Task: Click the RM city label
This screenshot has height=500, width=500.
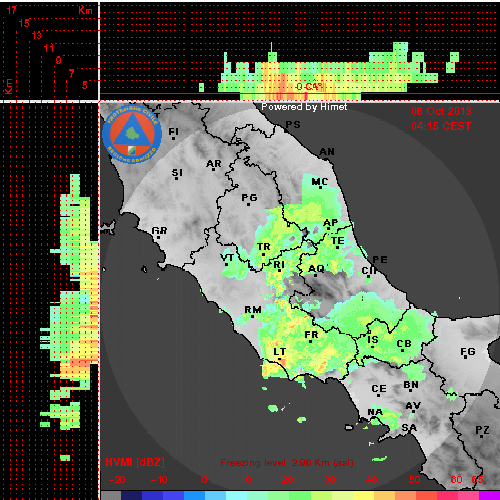Action: click(x=253, y=310)
